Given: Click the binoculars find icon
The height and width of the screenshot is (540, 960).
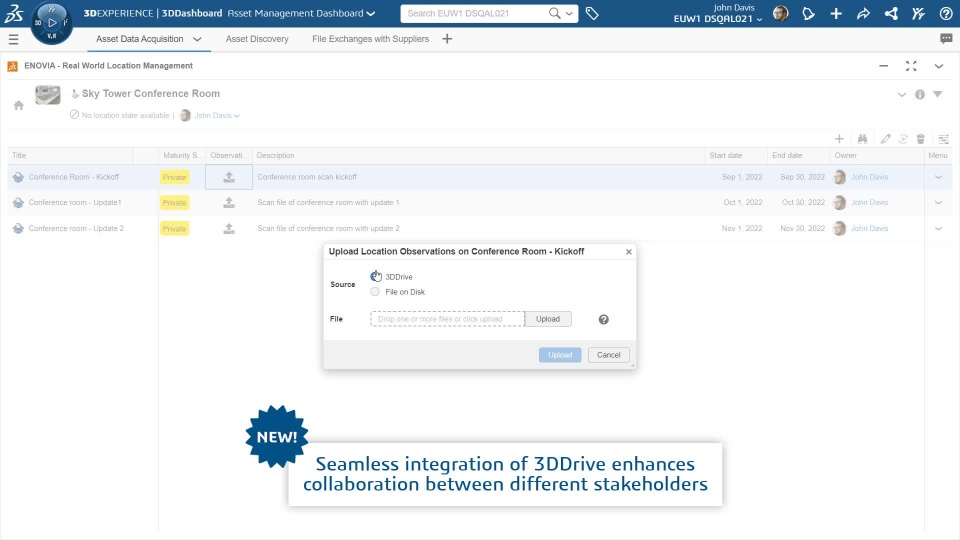Looking at the screenshot, I should 863,139.
